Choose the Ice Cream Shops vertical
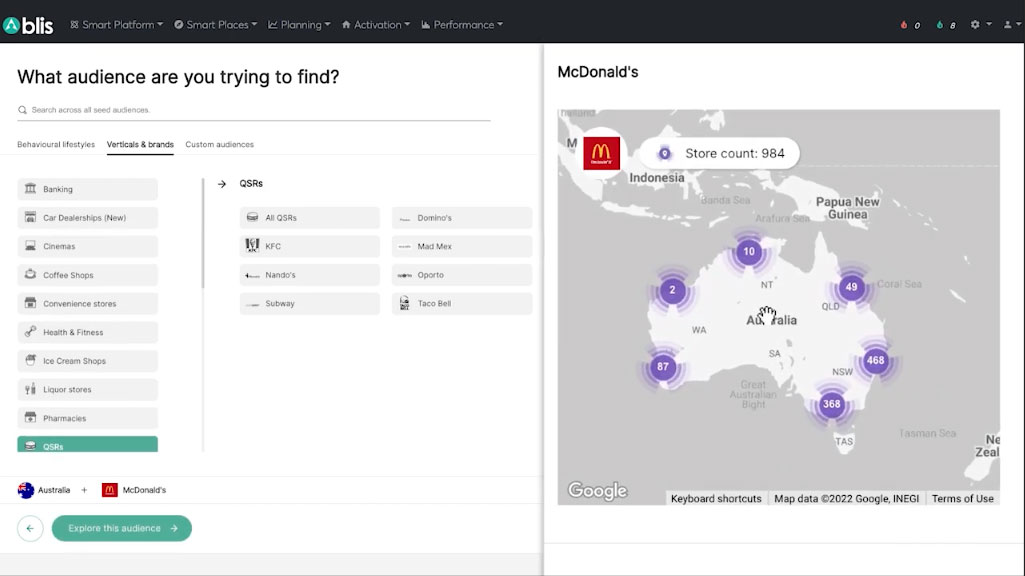The image size is (1025, 576). [x=88, y=361]
